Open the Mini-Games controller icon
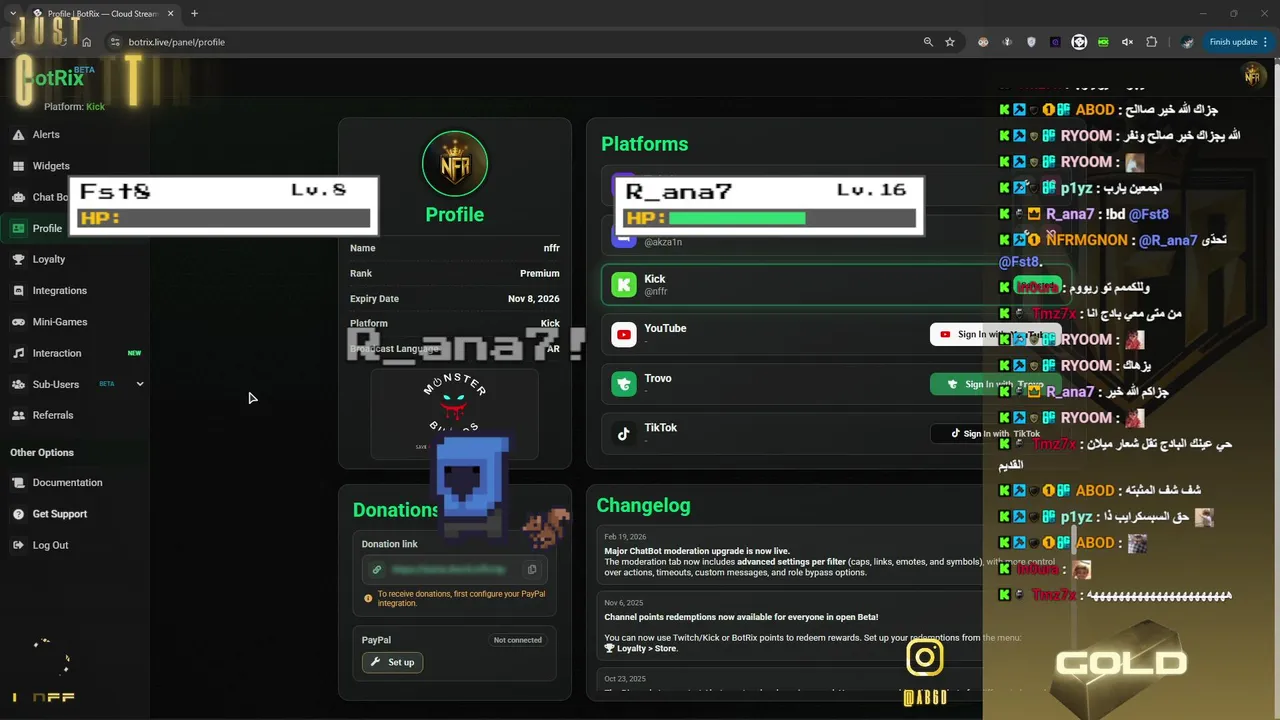The height and width of the screenshot is (720, 1280). [18, 322]
